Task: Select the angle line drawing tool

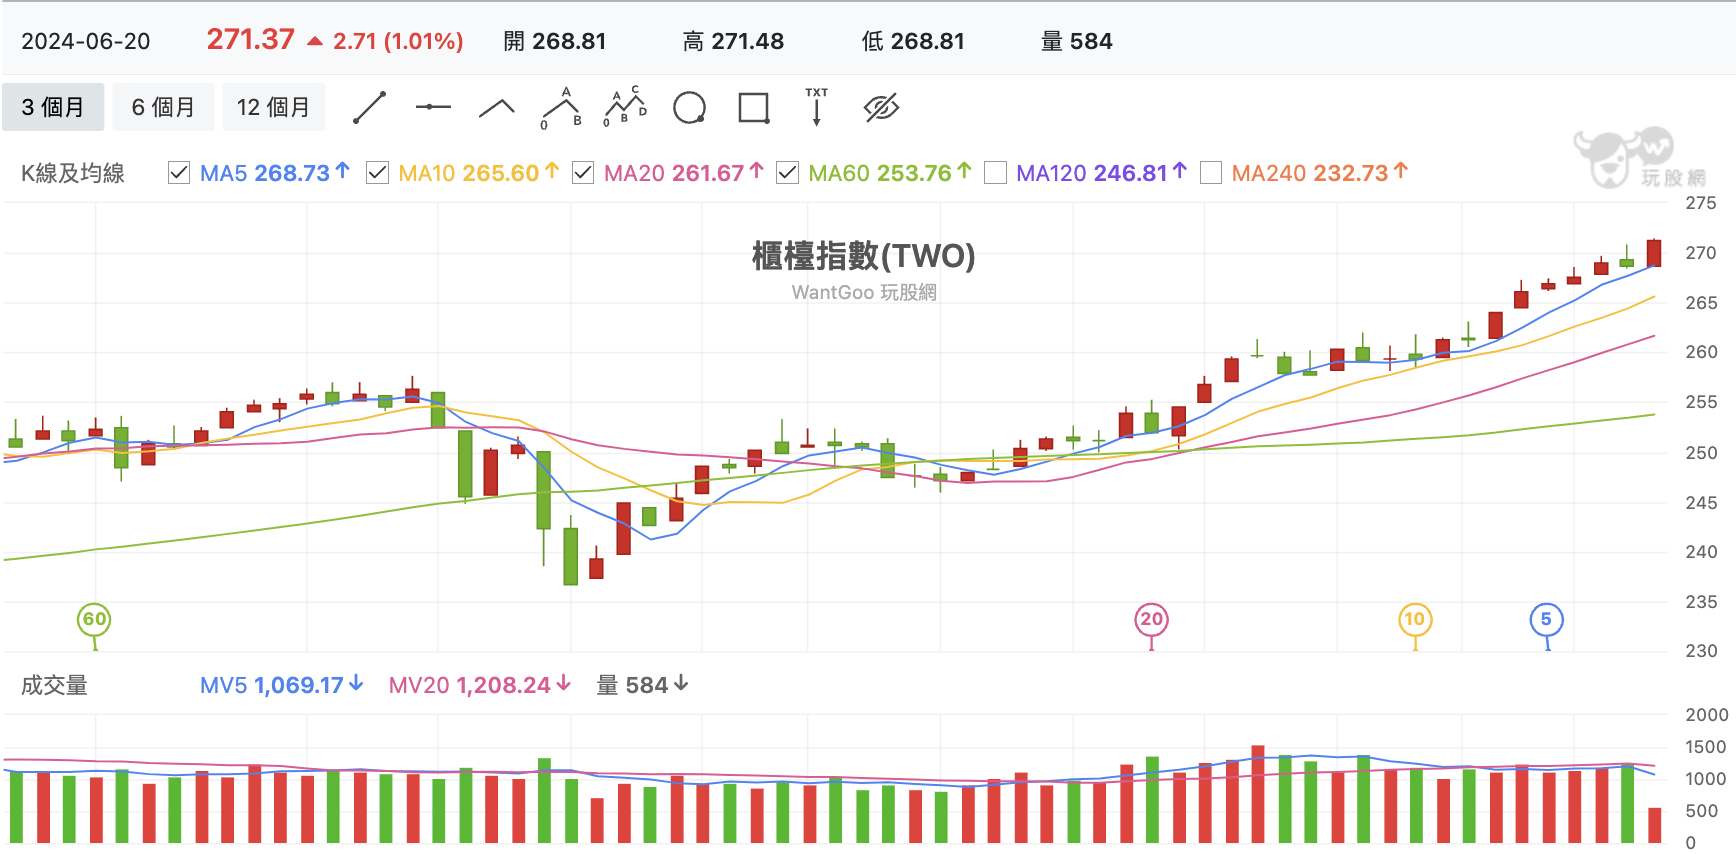Action: click(497, 108)
